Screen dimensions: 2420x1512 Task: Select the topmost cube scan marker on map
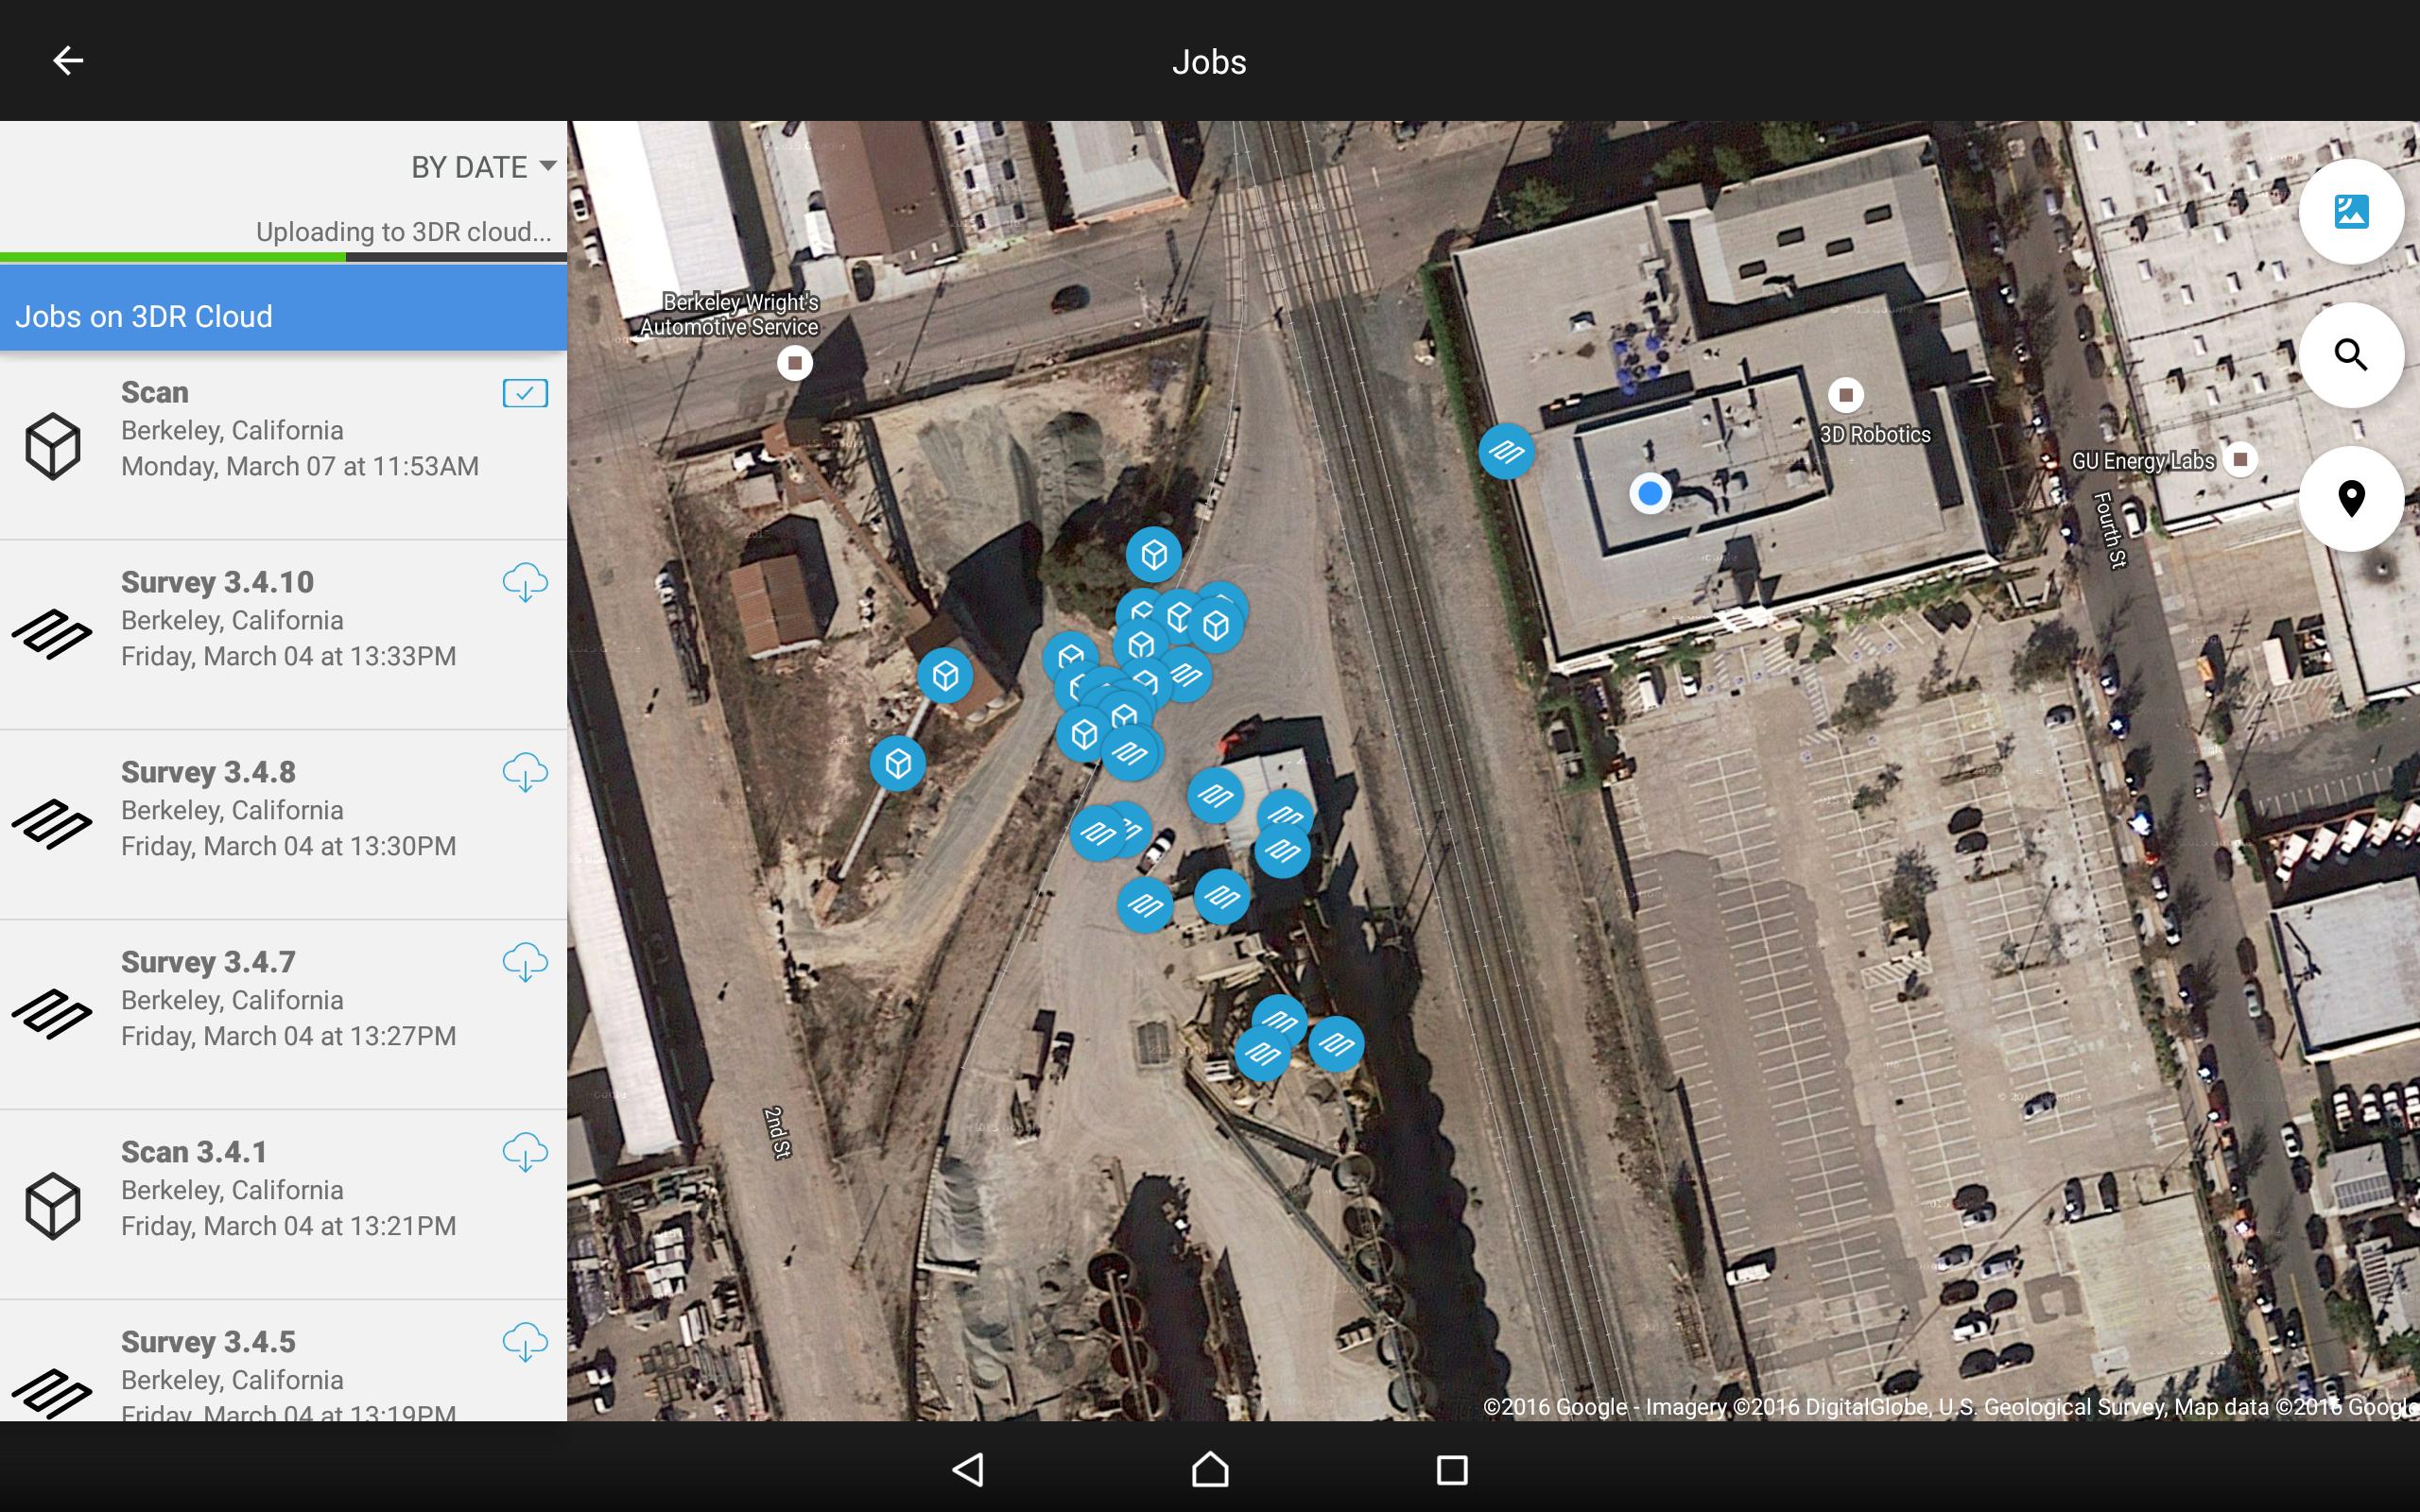(1154, 554)
